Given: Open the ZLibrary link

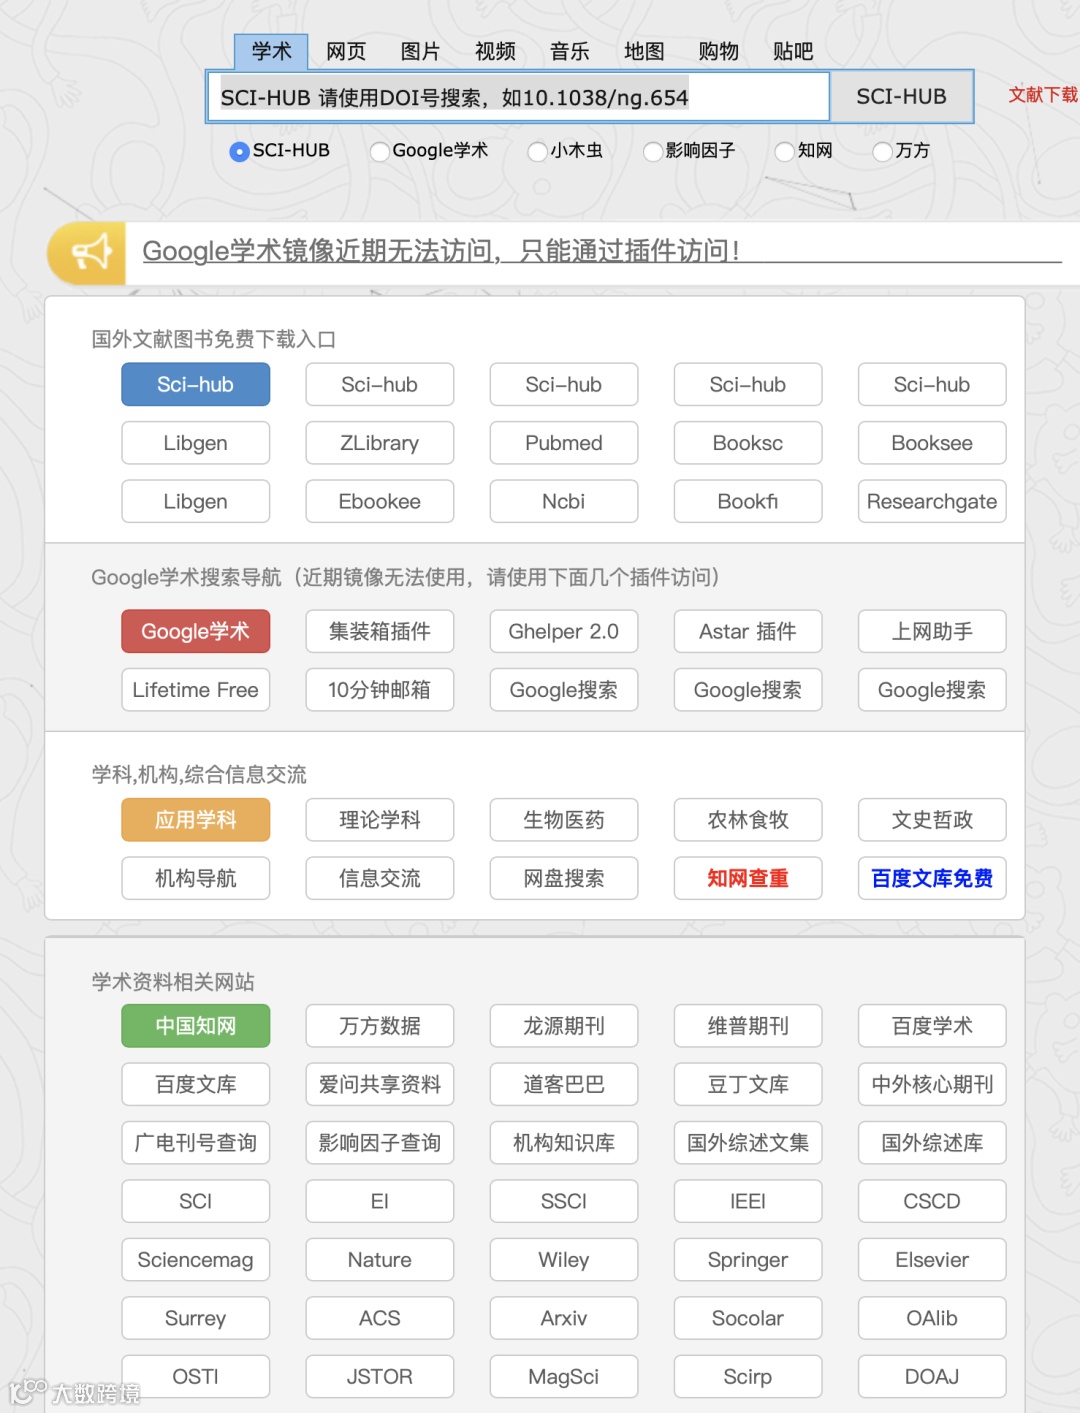Looking at the screenshot, I should pyautogui.click(x=380, y=443).
